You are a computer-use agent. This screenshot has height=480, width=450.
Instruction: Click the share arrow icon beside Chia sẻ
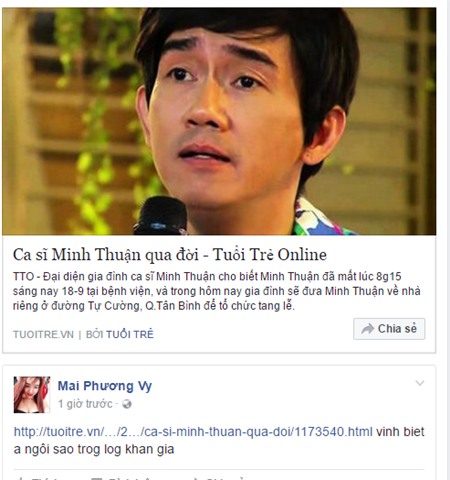pyautogui.click(x=367, y=329)
